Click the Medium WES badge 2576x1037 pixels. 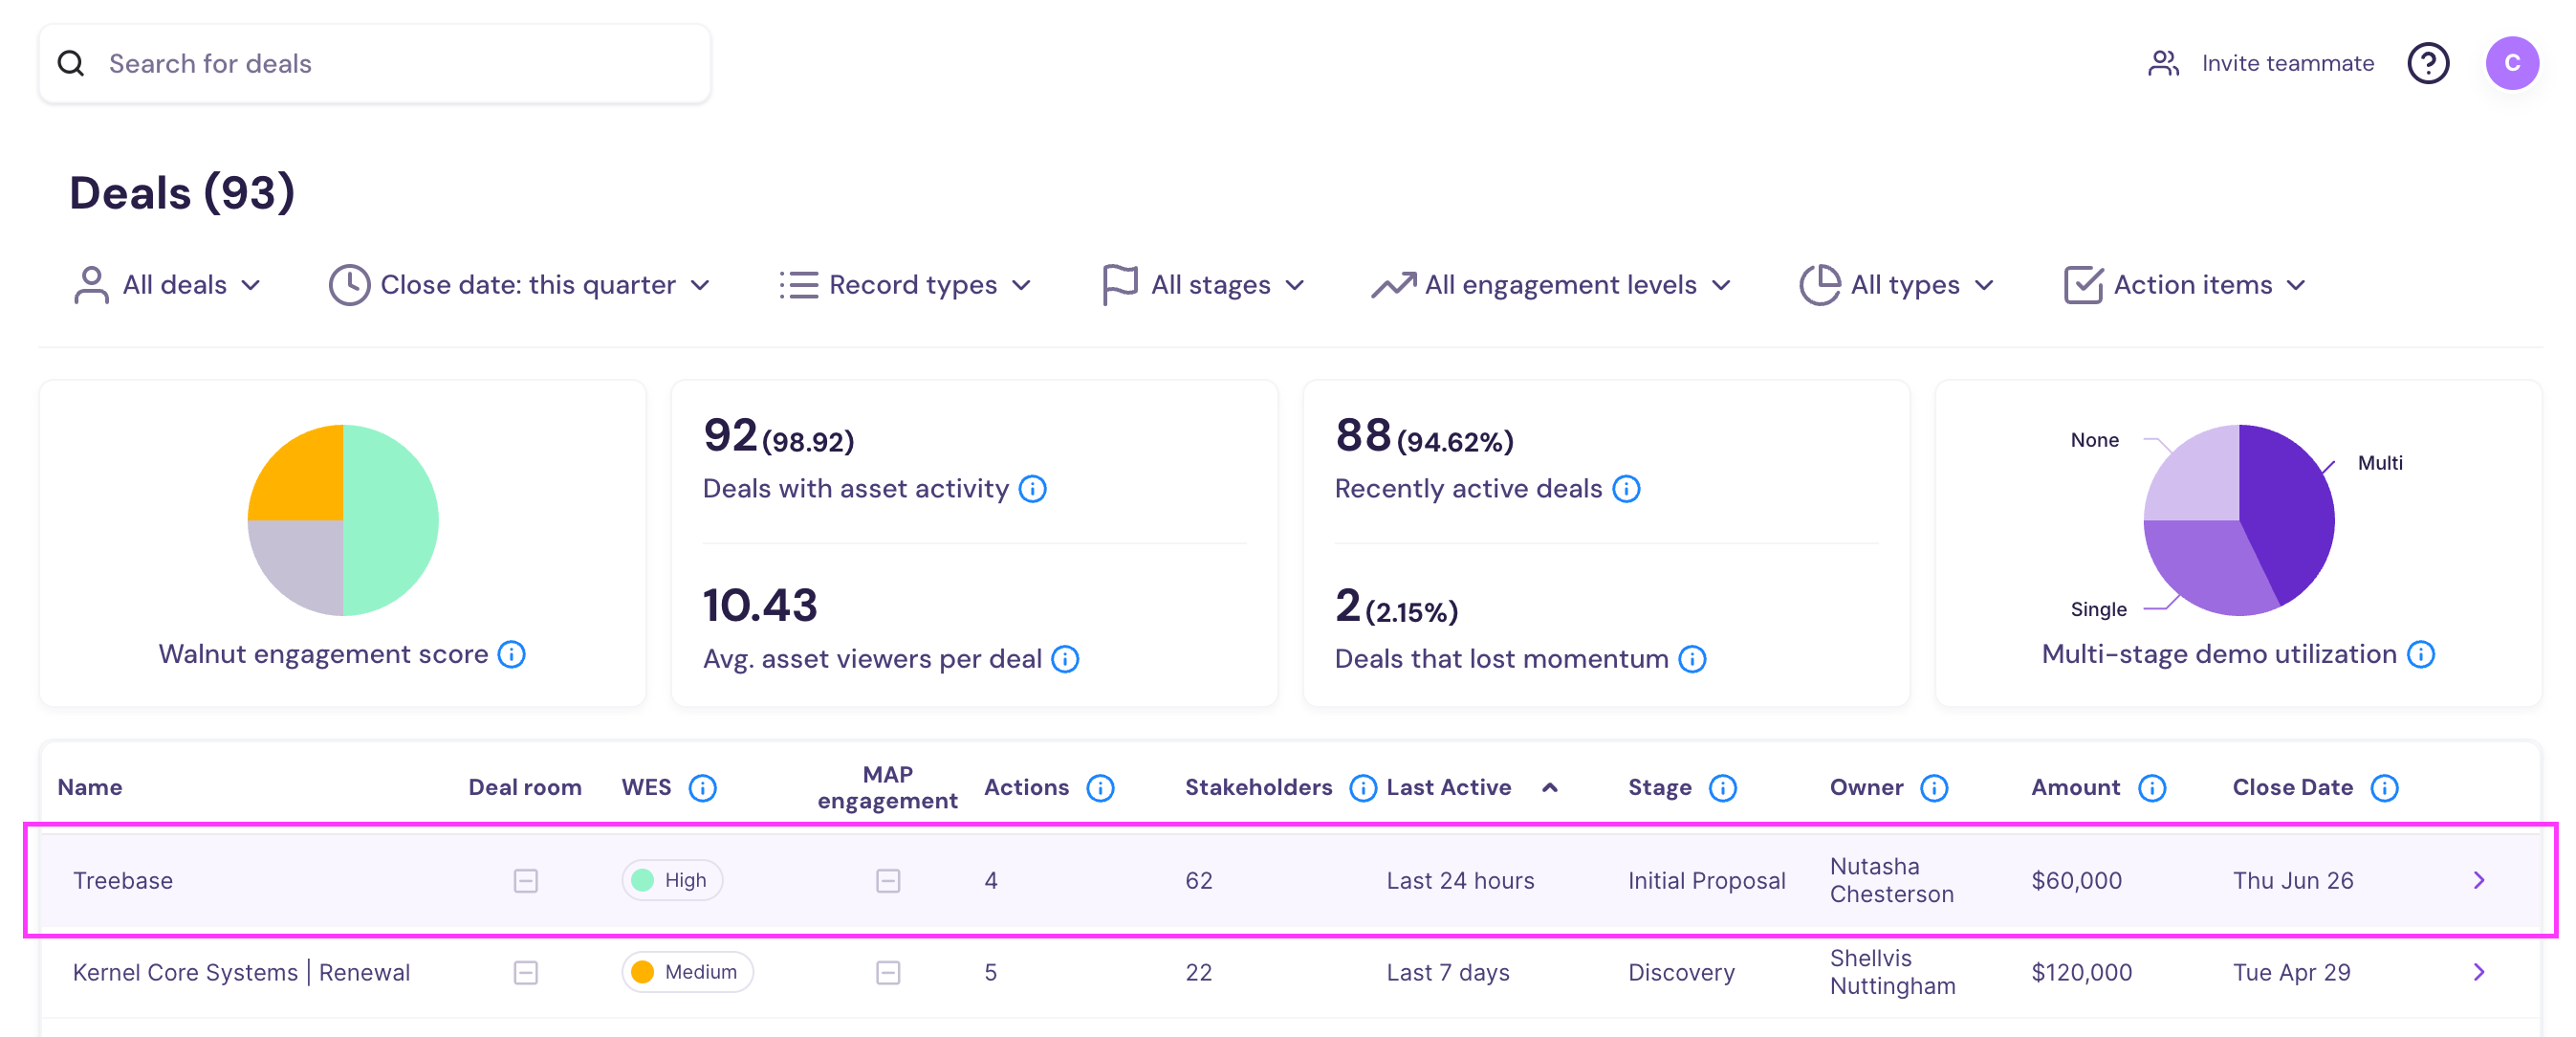pos(687,973)
